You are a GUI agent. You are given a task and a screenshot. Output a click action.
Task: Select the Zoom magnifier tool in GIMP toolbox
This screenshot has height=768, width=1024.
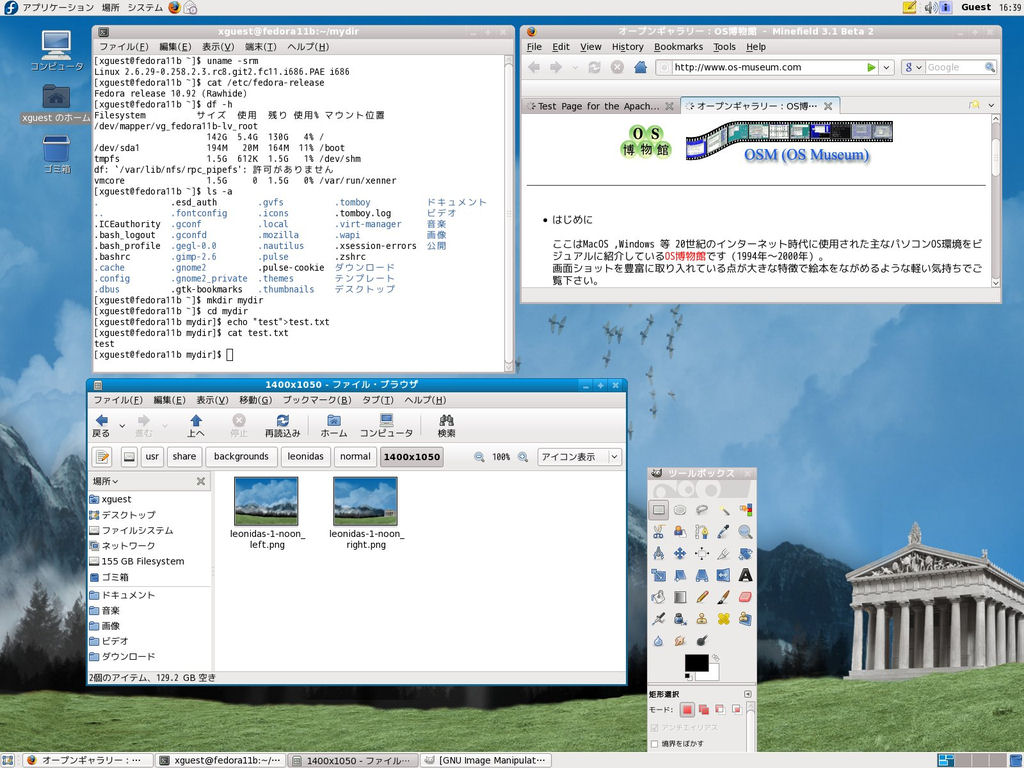click(745, 532)
